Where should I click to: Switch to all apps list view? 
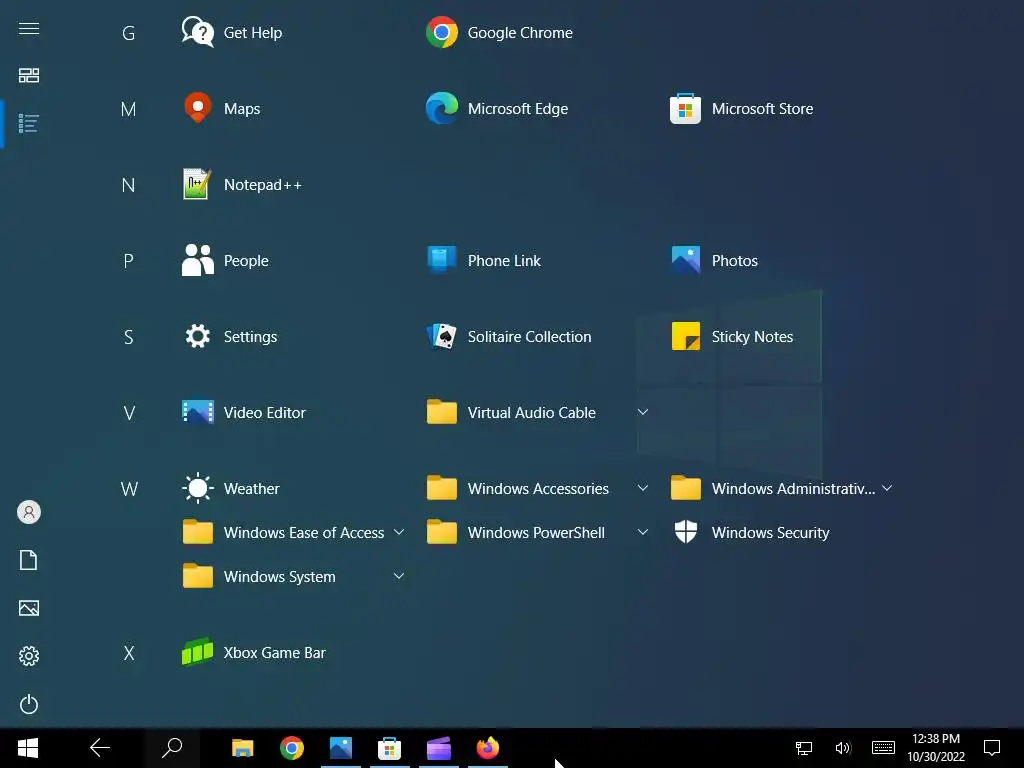click(29, 123)
